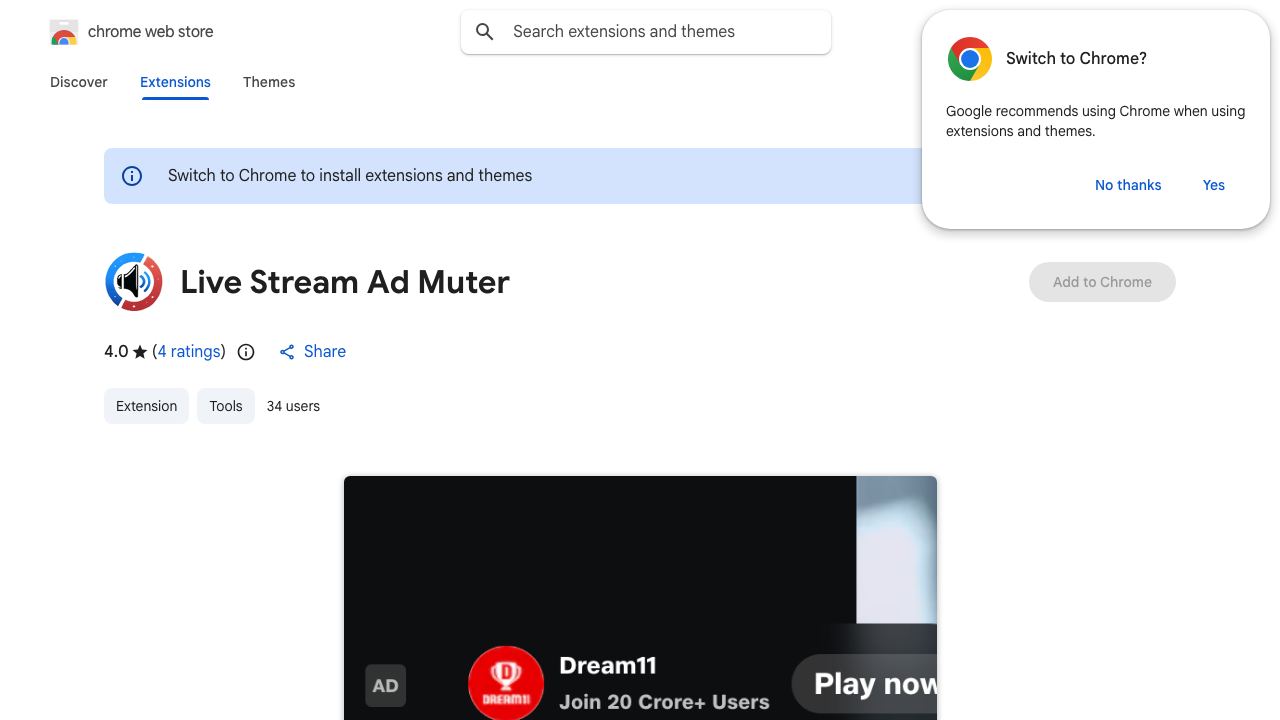Click the "Live Stream Ad Muter" heading
This screenshot has width=1280, height=720.
pyautogui.click(x=345, y=282)
